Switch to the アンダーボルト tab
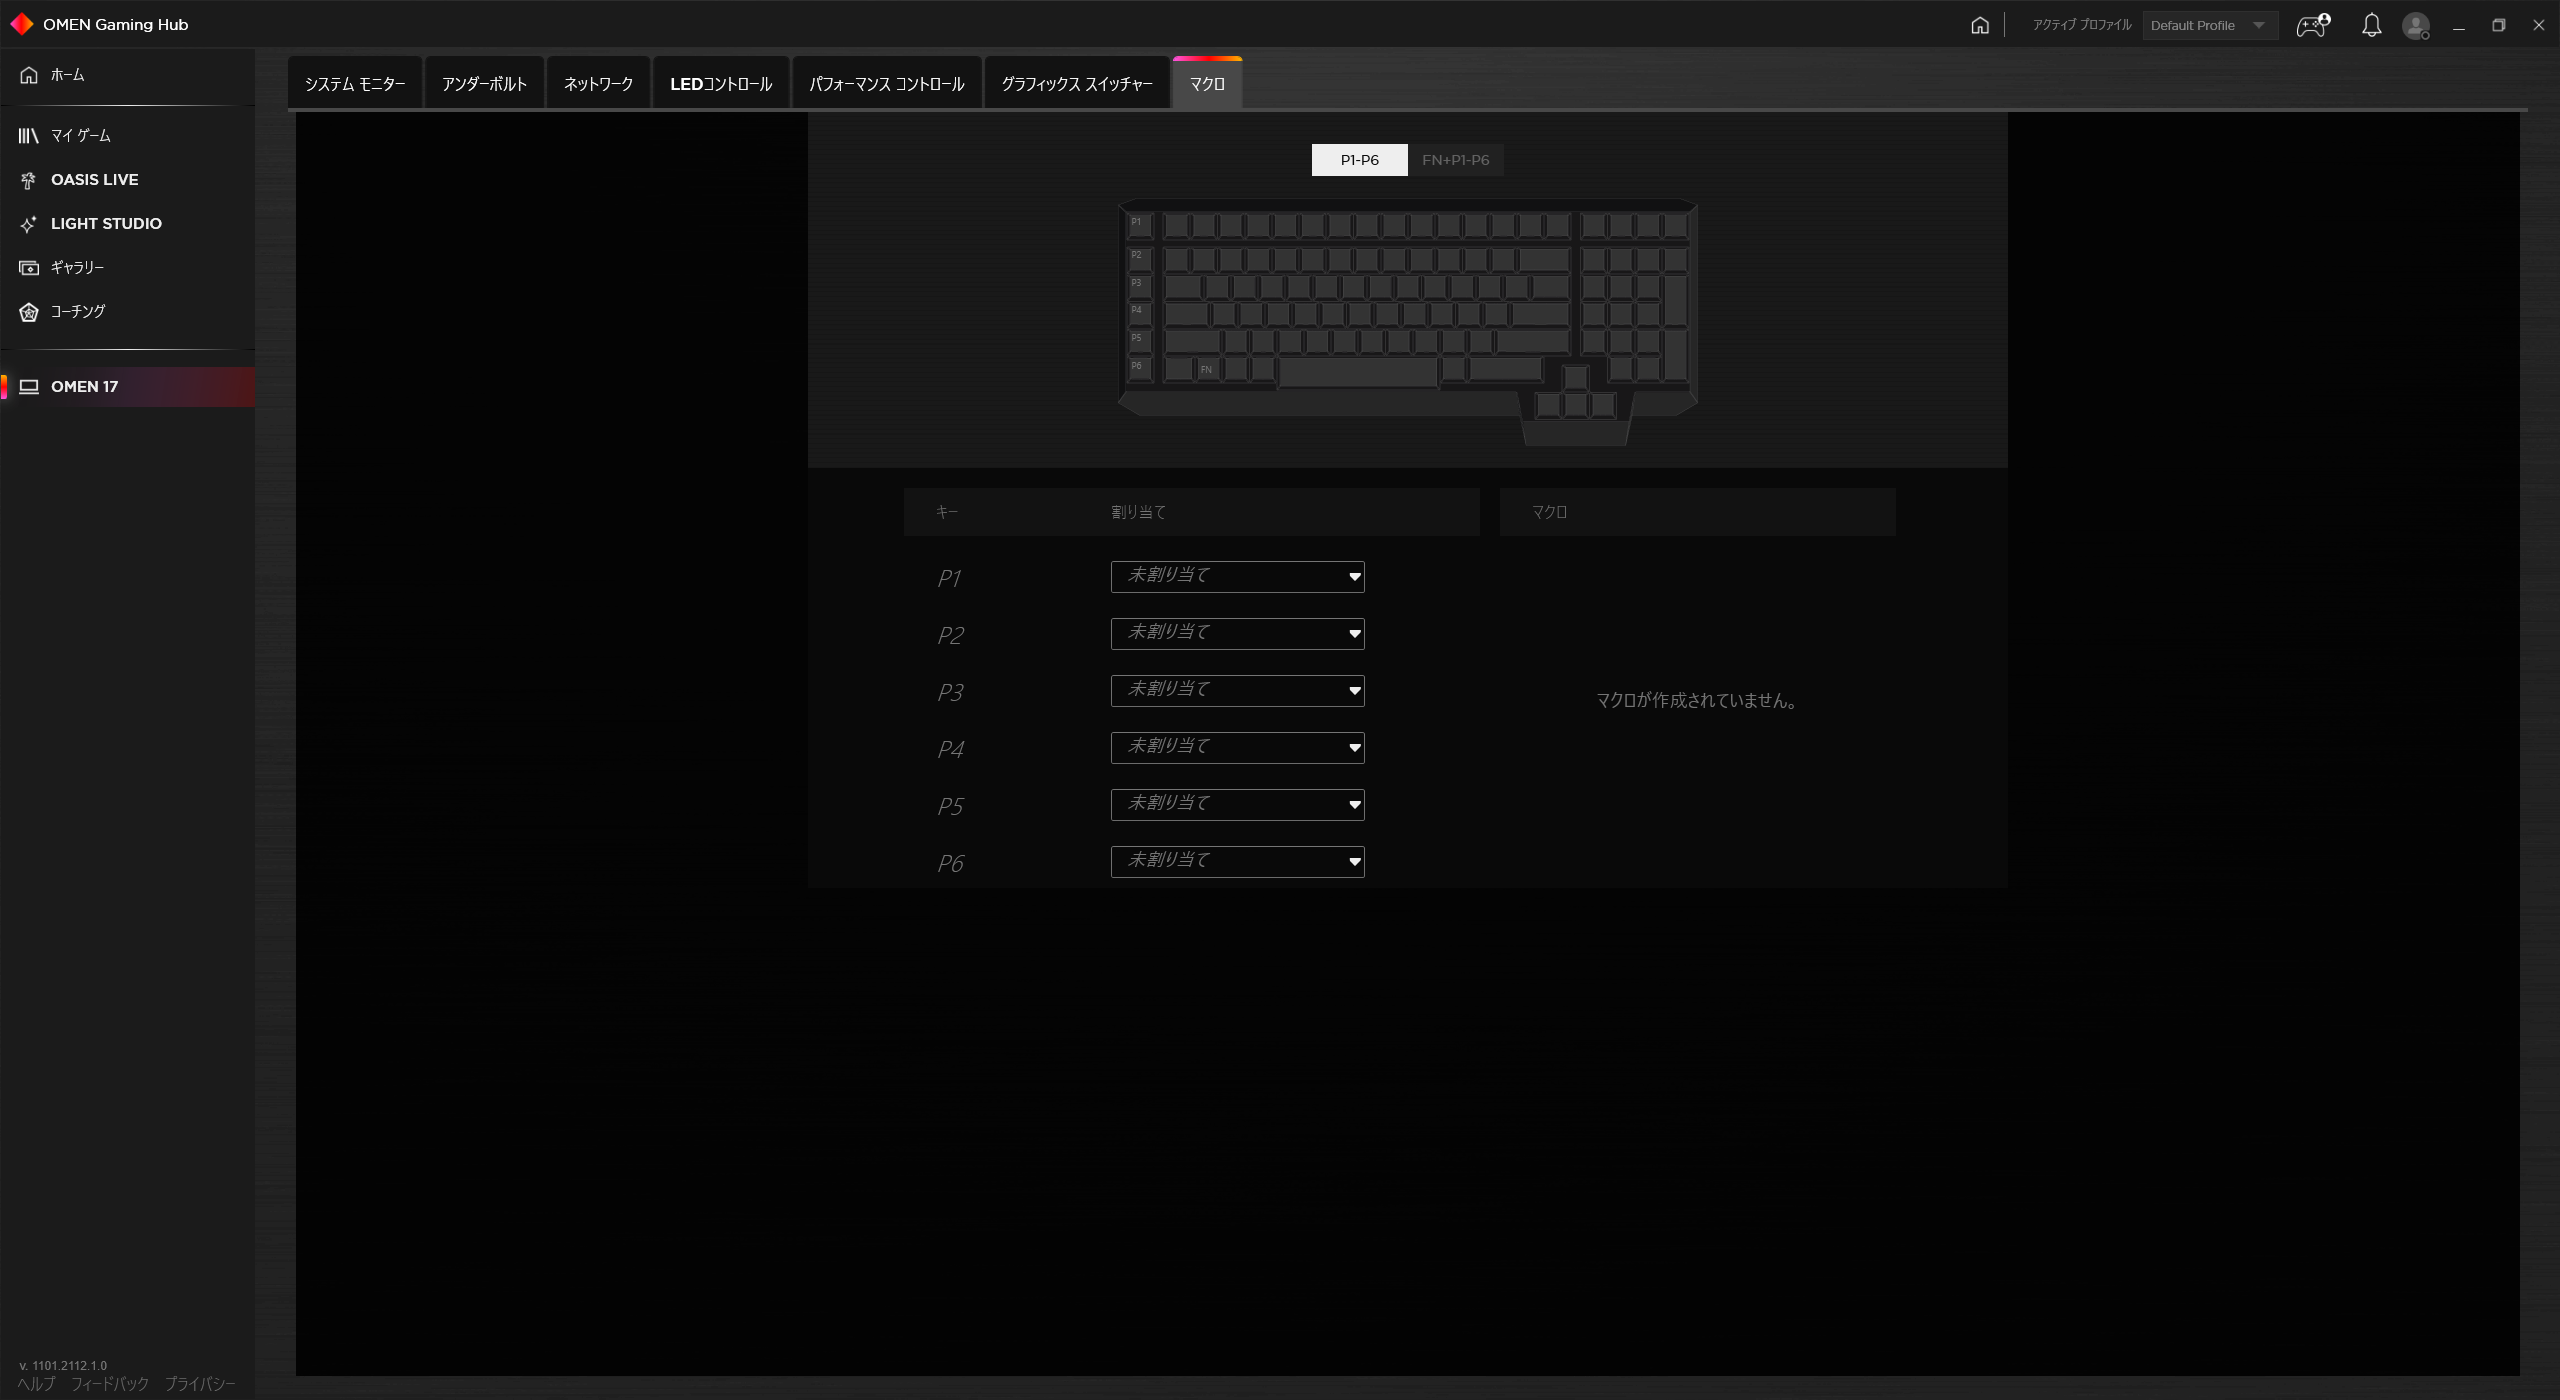The image size is (2560, 1400). pos(484,84)
